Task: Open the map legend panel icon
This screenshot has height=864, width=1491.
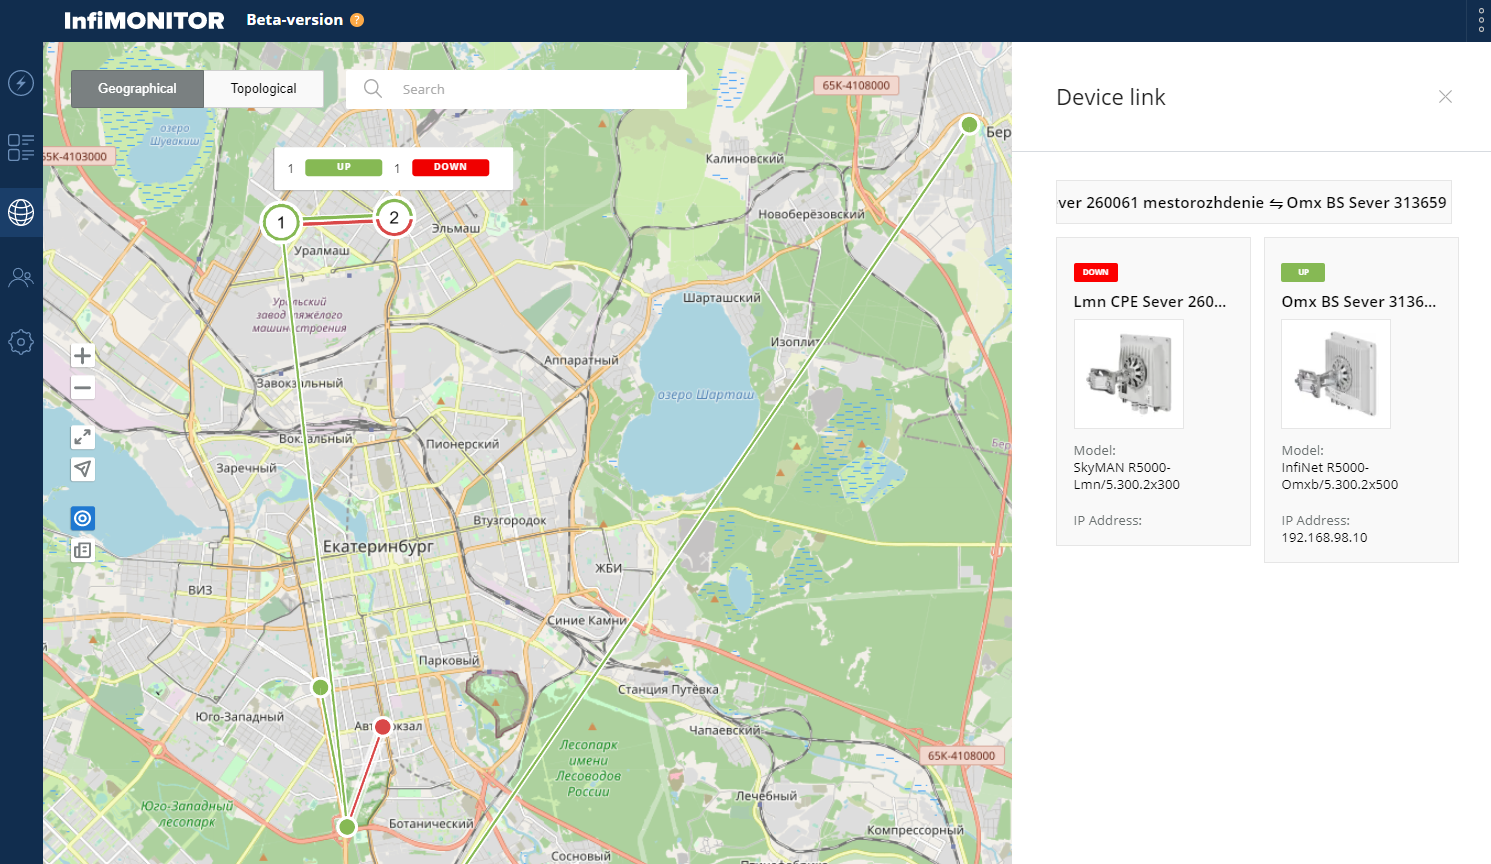Action: 83,550
